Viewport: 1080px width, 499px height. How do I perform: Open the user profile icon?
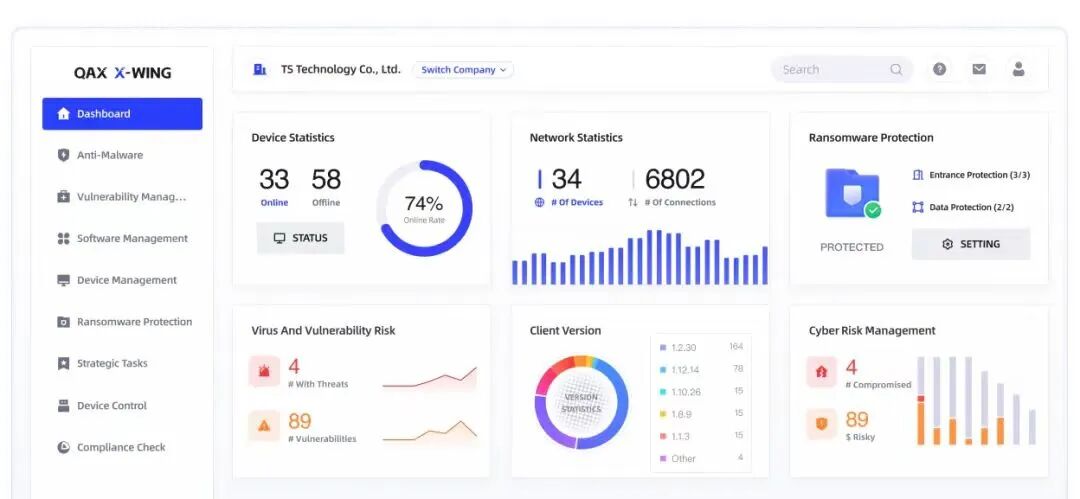point(1018,69)
